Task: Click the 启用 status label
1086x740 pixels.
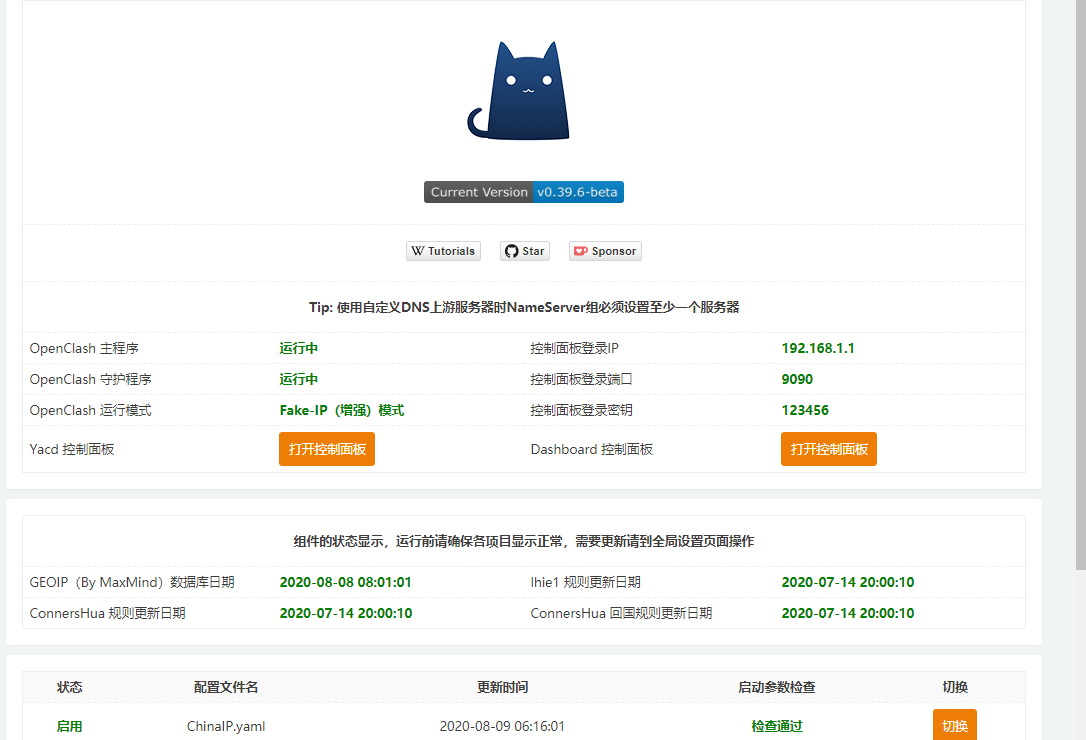Action: [69, 724]
